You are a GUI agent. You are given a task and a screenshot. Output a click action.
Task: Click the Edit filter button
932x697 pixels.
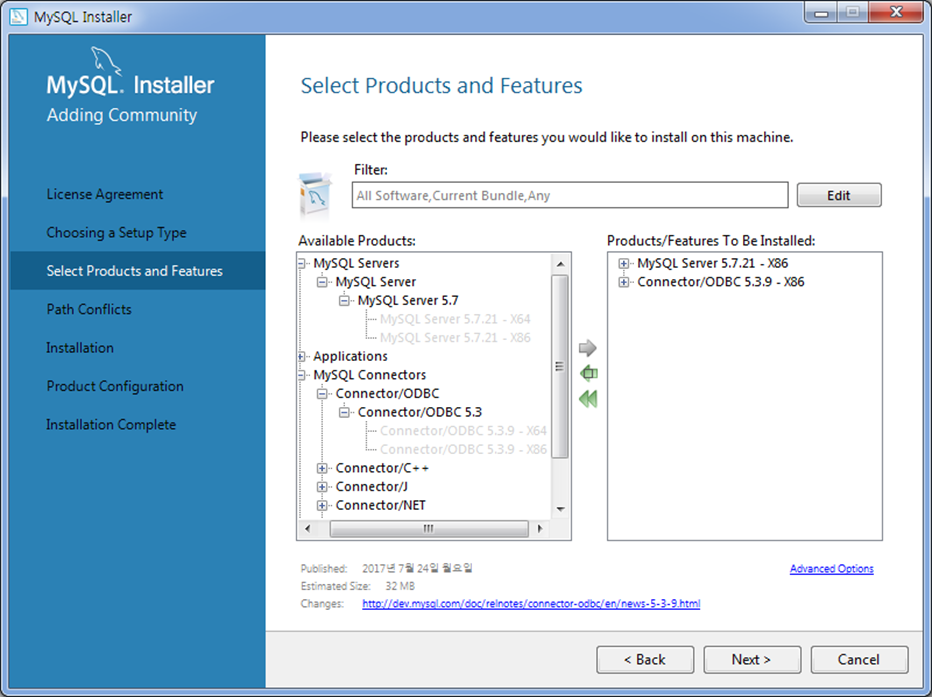839,195
